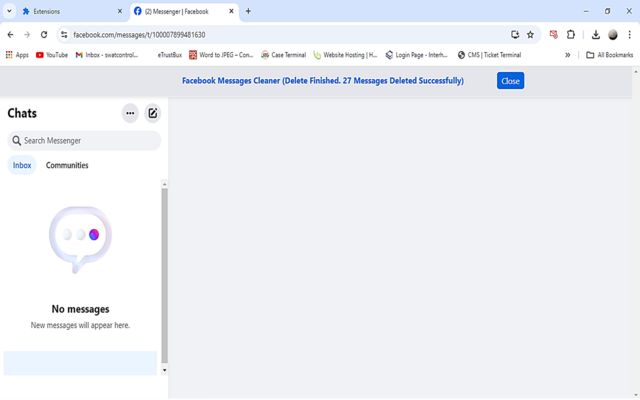The image size is (640, 400).
Task: Click the Facebook Messages Cleaner status text
Action: [x=323, y=81]
